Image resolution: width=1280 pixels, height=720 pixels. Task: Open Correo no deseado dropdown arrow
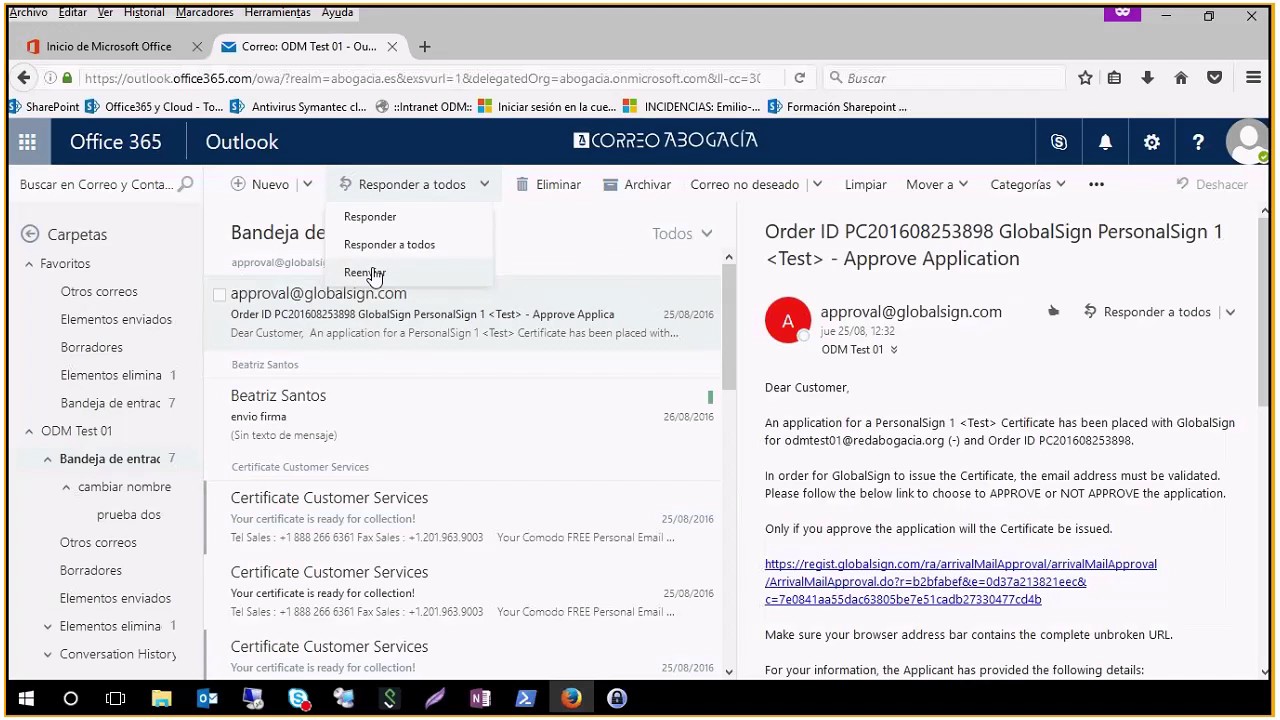[817, 184]
